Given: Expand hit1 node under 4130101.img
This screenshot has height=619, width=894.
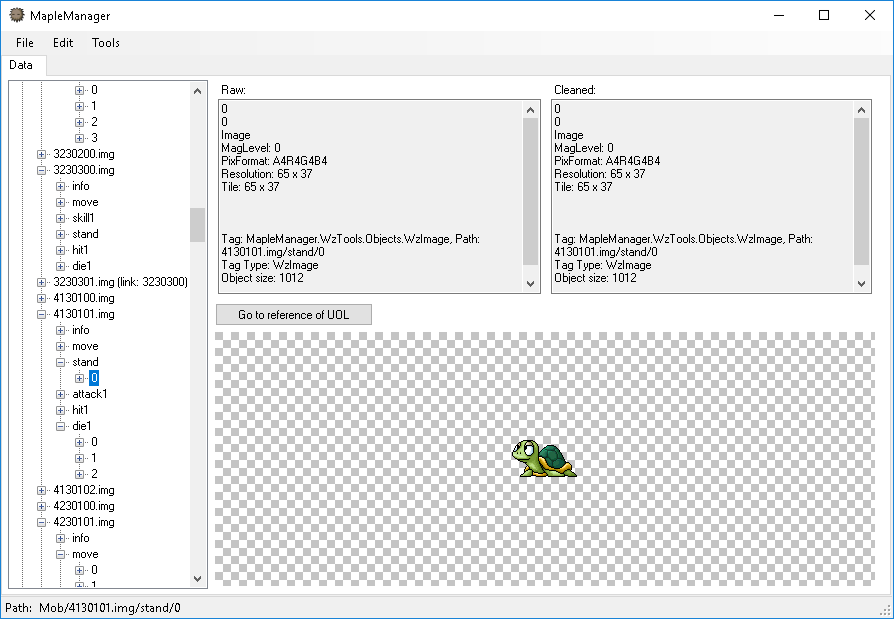Looking at the screenshot, I should coord(60,410).
